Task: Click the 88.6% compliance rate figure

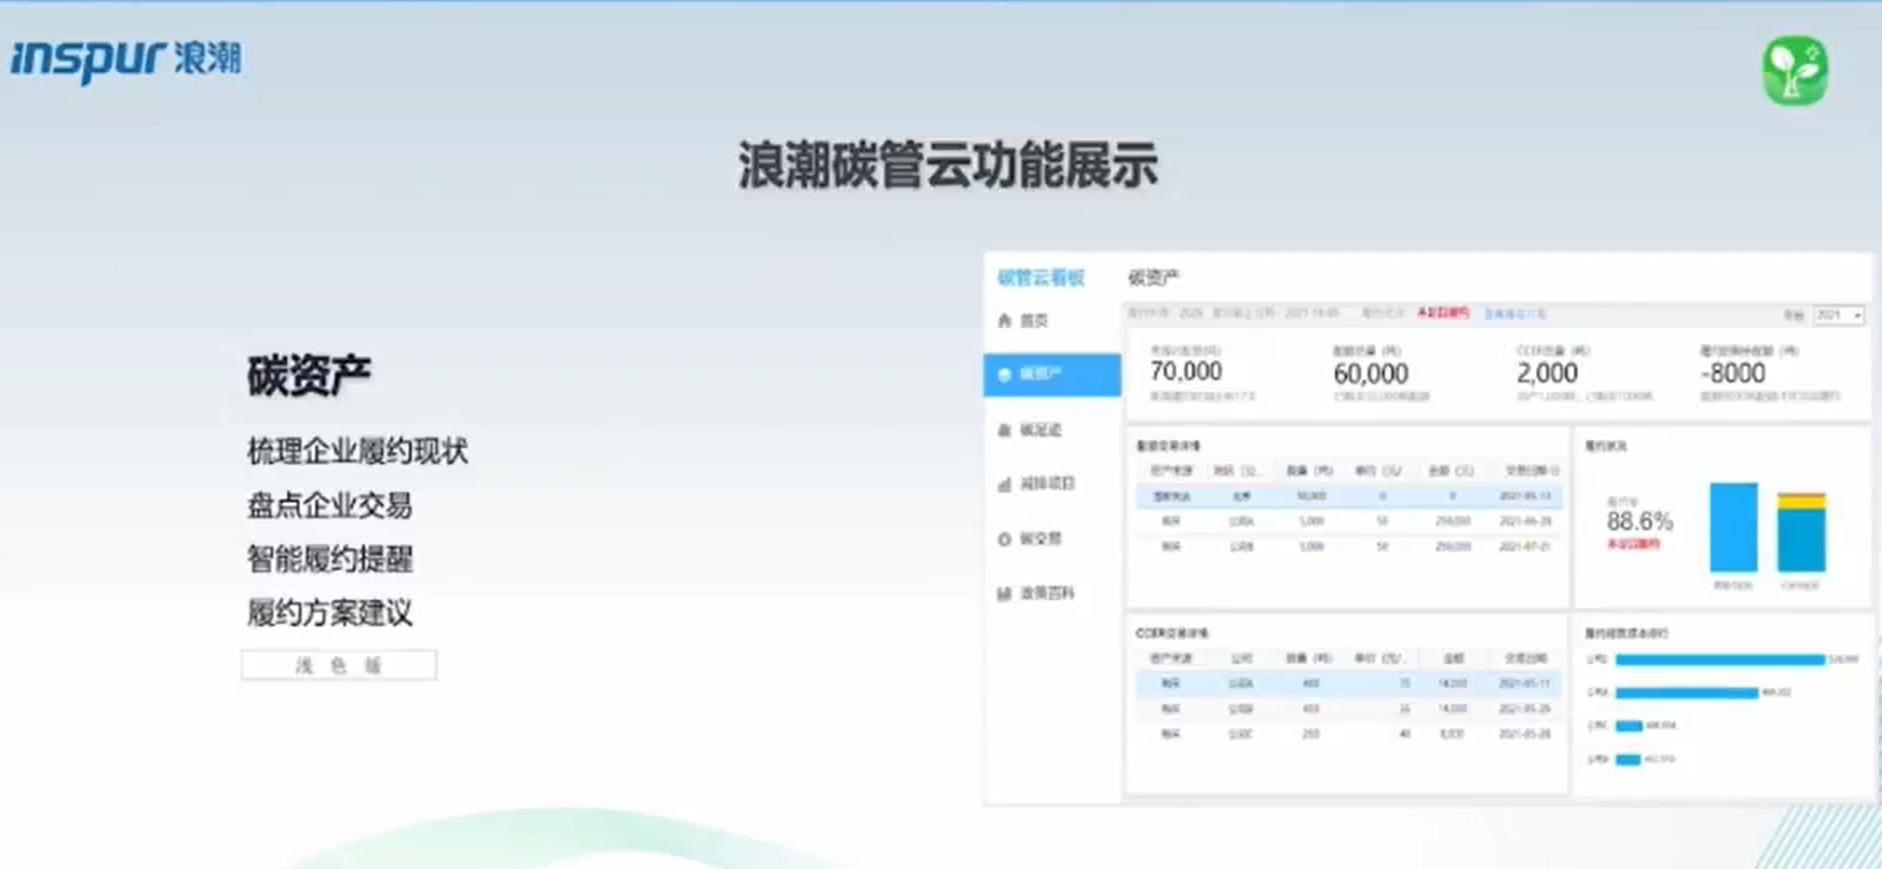Action: 1640,521
